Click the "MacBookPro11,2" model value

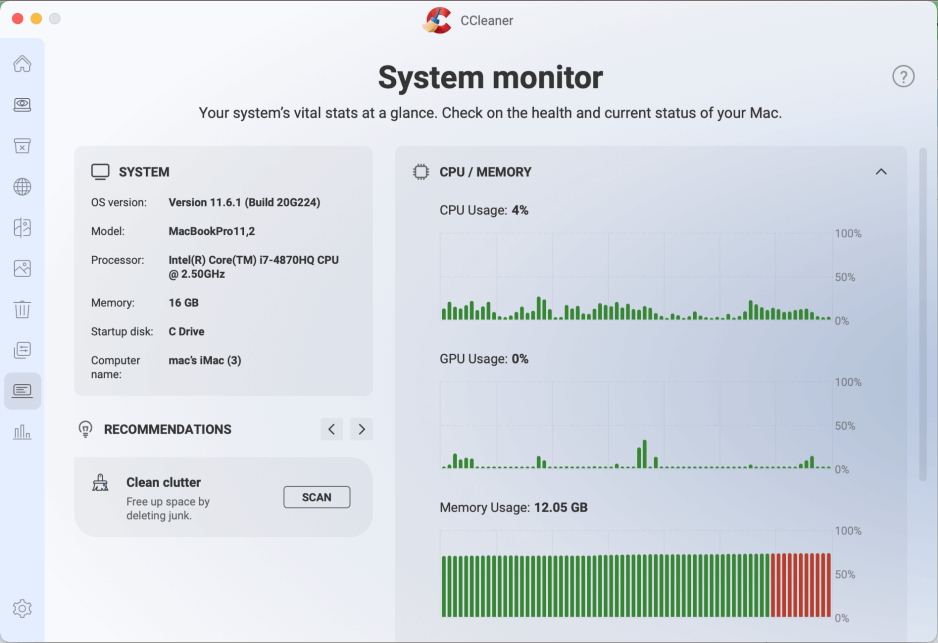pyautogui.click(x=212, y=231)
